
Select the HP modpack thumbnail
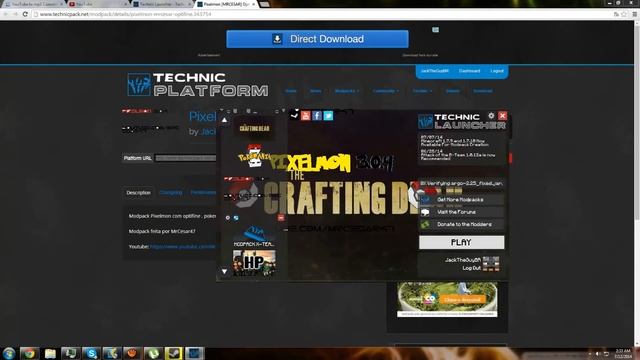tap(254, 263)
